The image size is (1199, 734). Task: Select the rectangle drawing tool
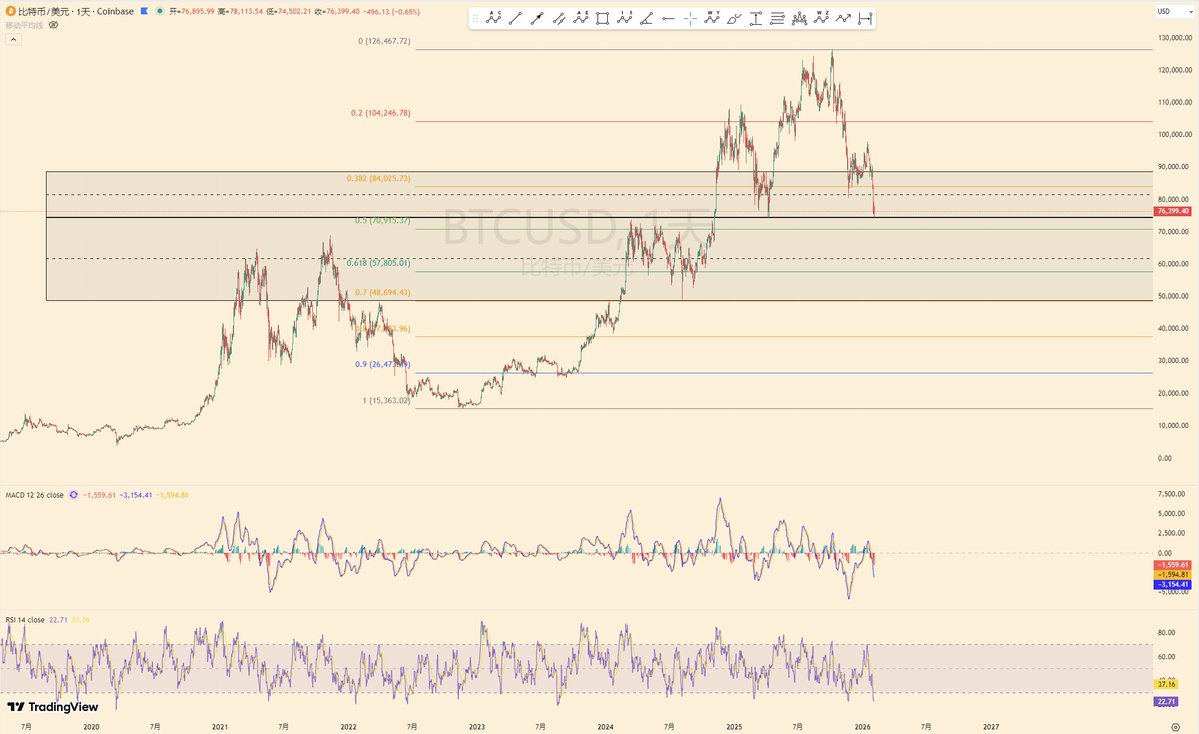(603, 18)
